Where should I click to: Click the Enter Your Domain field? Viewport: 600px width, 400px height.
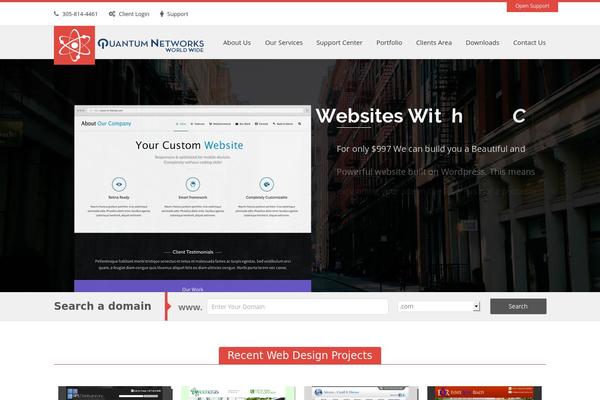coord(298,307)
